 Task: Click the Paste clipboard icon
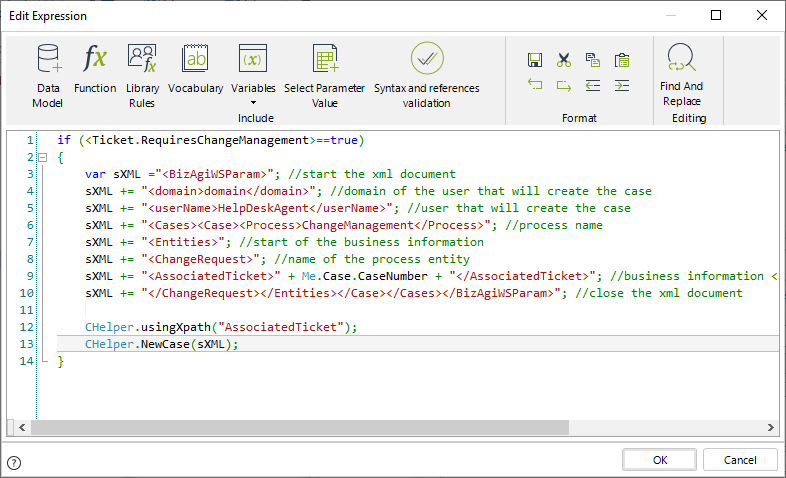point(622,60)
